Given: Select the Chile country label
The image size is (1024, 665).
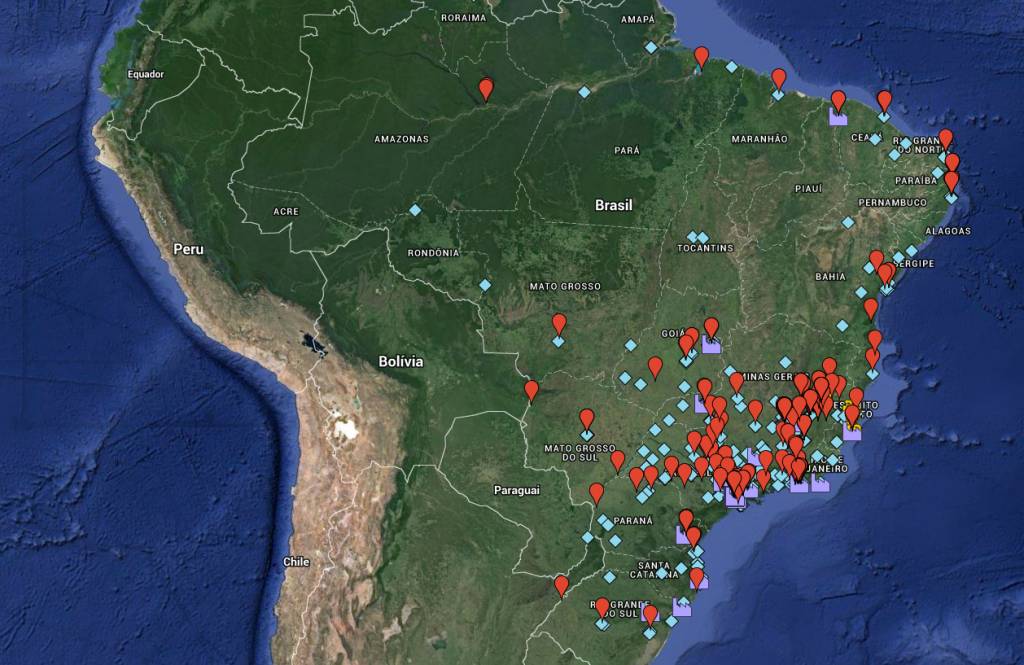Looking at the screenshot, I should [x=296, y=562].
